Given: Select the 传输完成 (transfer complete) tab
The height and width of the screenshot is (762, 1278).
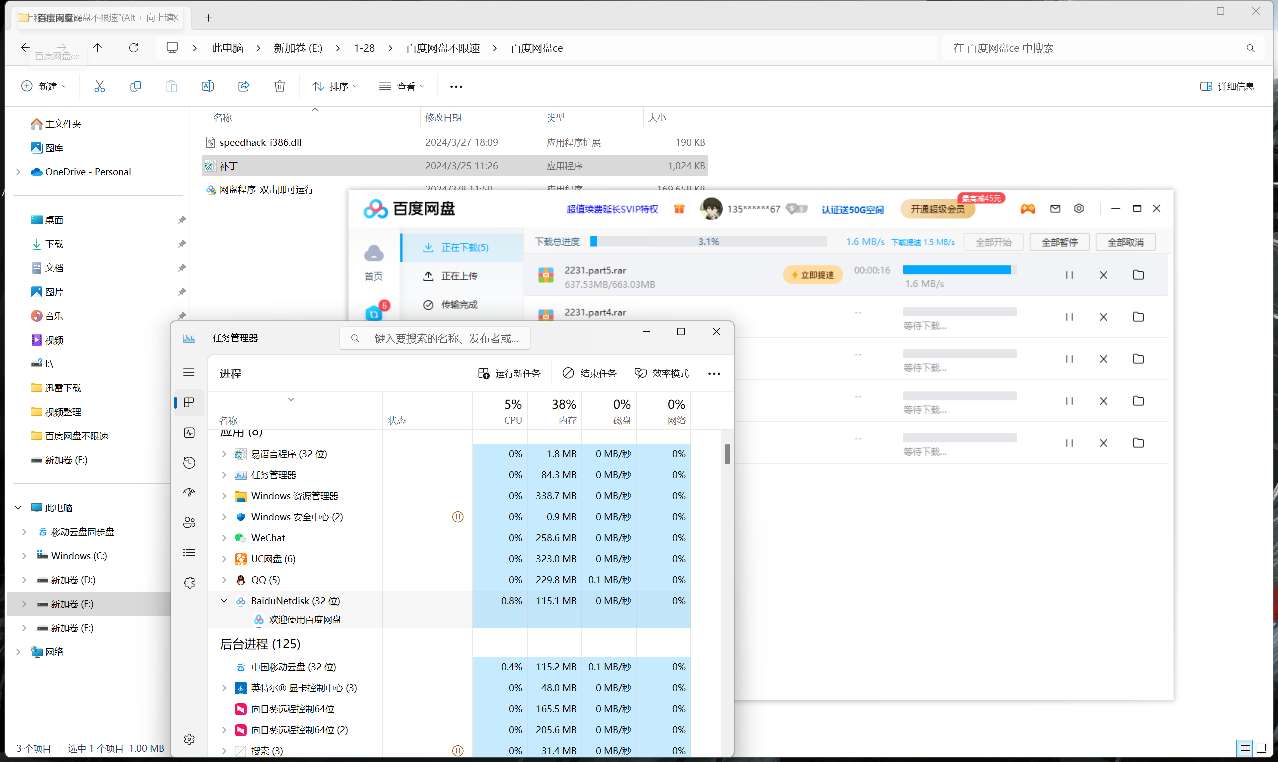Looking at the screenshot, I should [458, 305].
